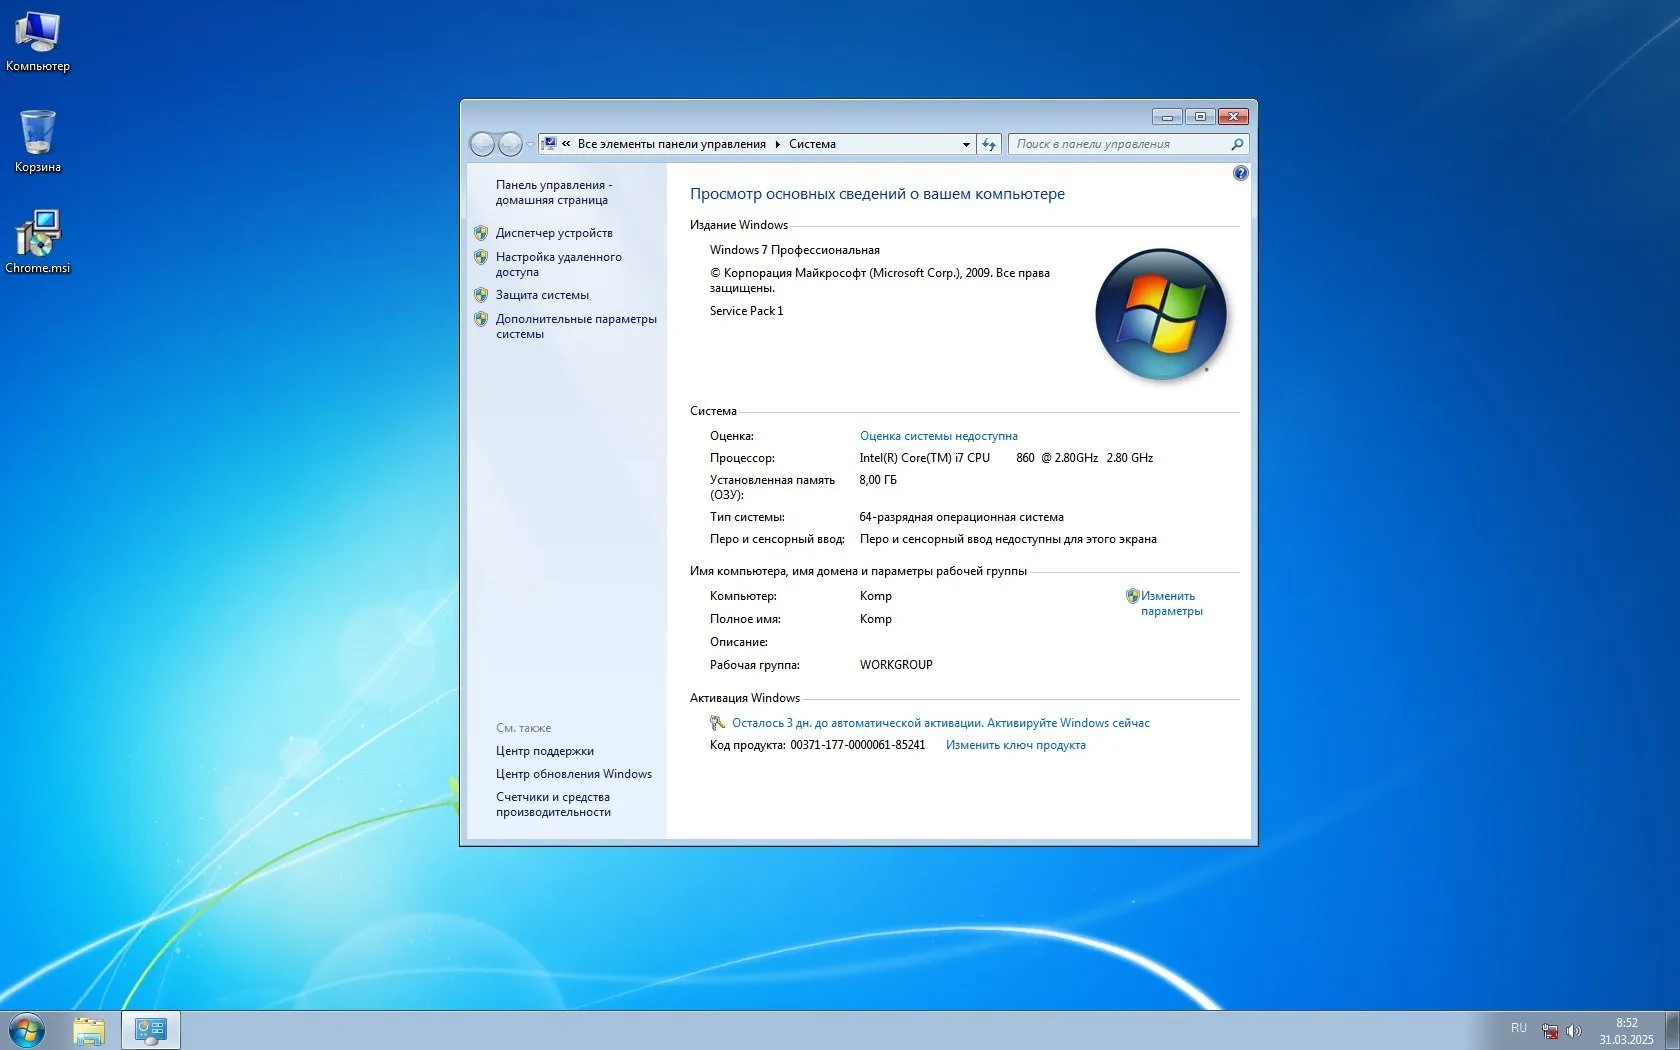The width and height of the screenshot is (1680, 1050).
Task: Click the RU language indicator in the tray
Action: [1519, 1030]
